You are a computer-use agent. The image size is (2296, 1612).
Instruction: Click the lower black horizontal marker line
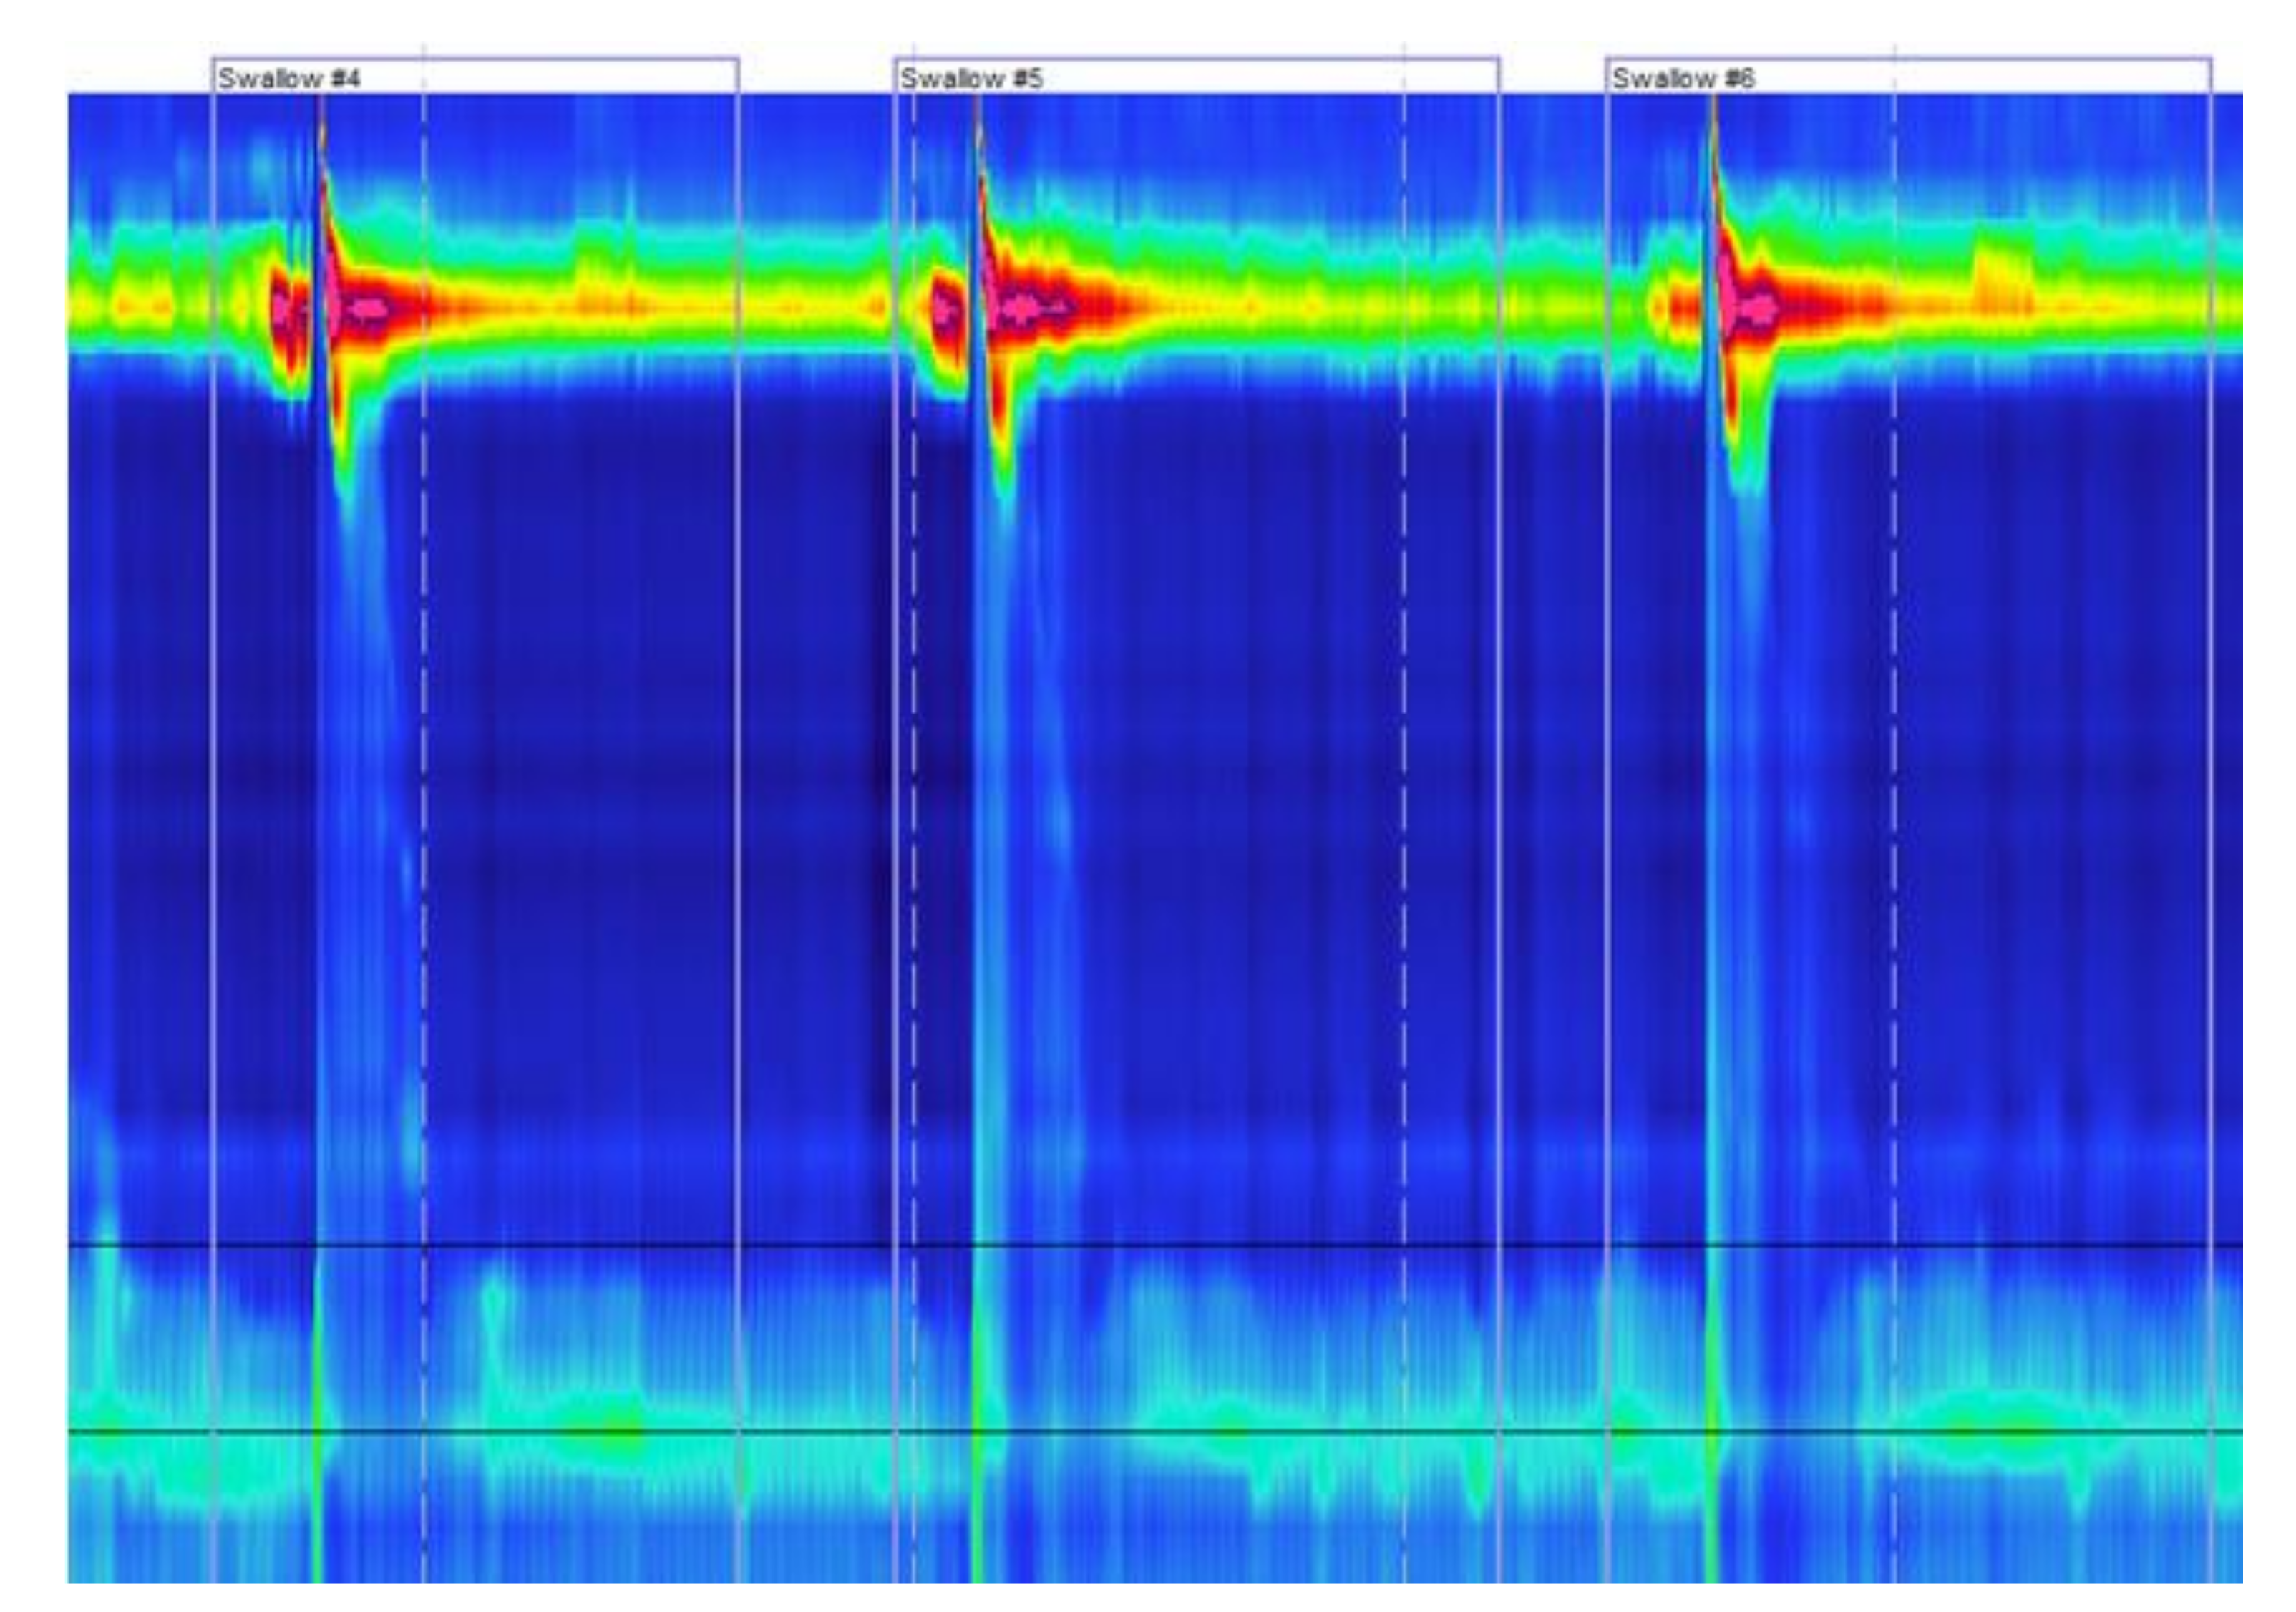pos(1150,1432)
